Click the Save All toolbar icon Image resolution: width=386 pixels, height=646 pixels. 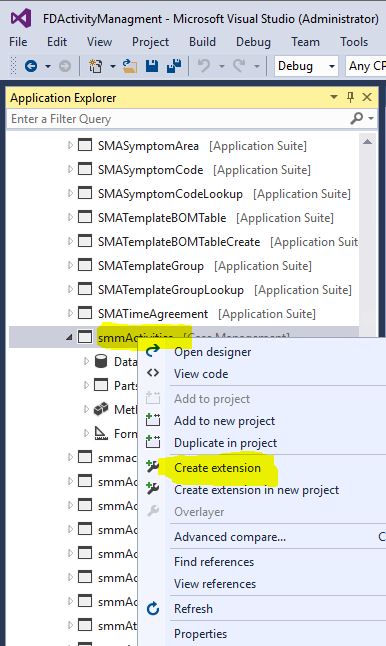tap(174, 66)
